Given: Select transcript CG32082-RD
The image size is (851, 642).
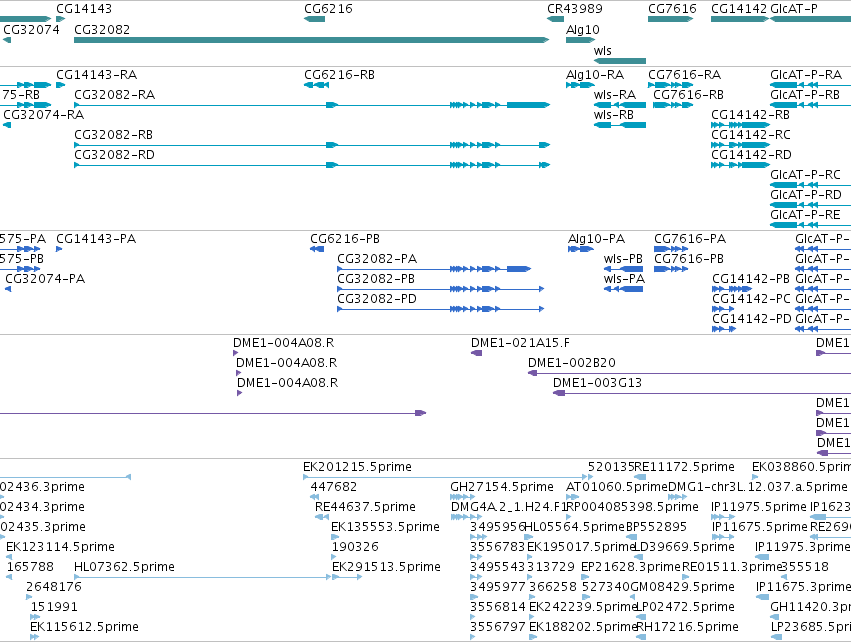Looking at the screenshot, I should pos(312,165).
